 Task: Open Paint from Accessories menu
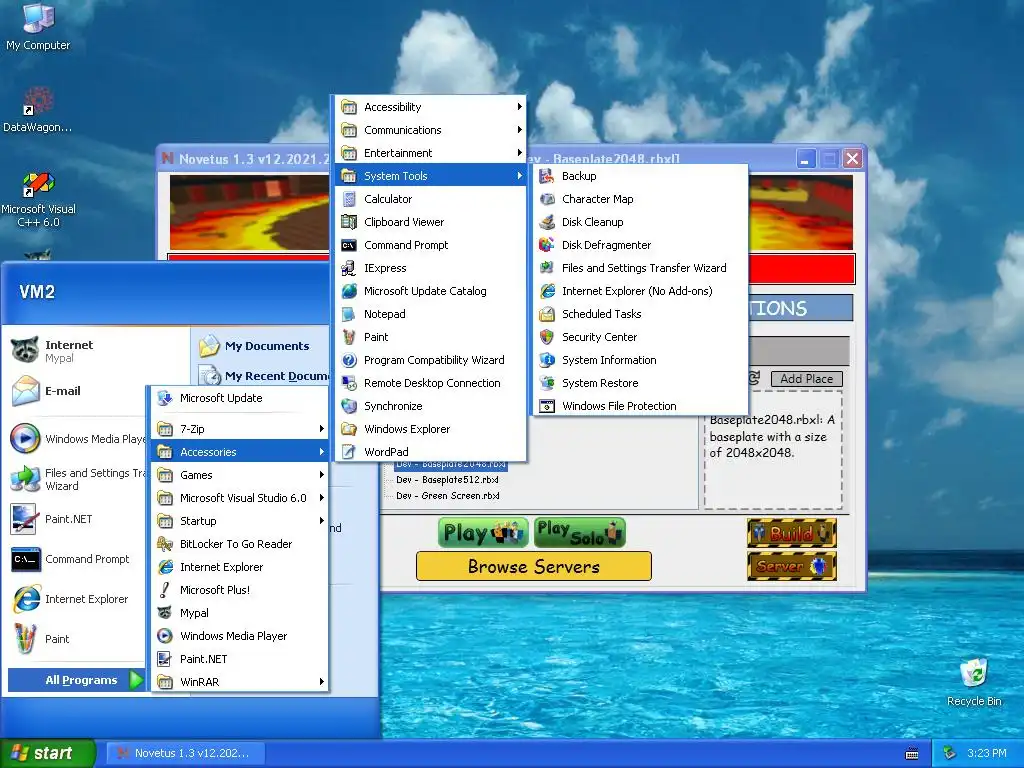[x=431, y=337]
